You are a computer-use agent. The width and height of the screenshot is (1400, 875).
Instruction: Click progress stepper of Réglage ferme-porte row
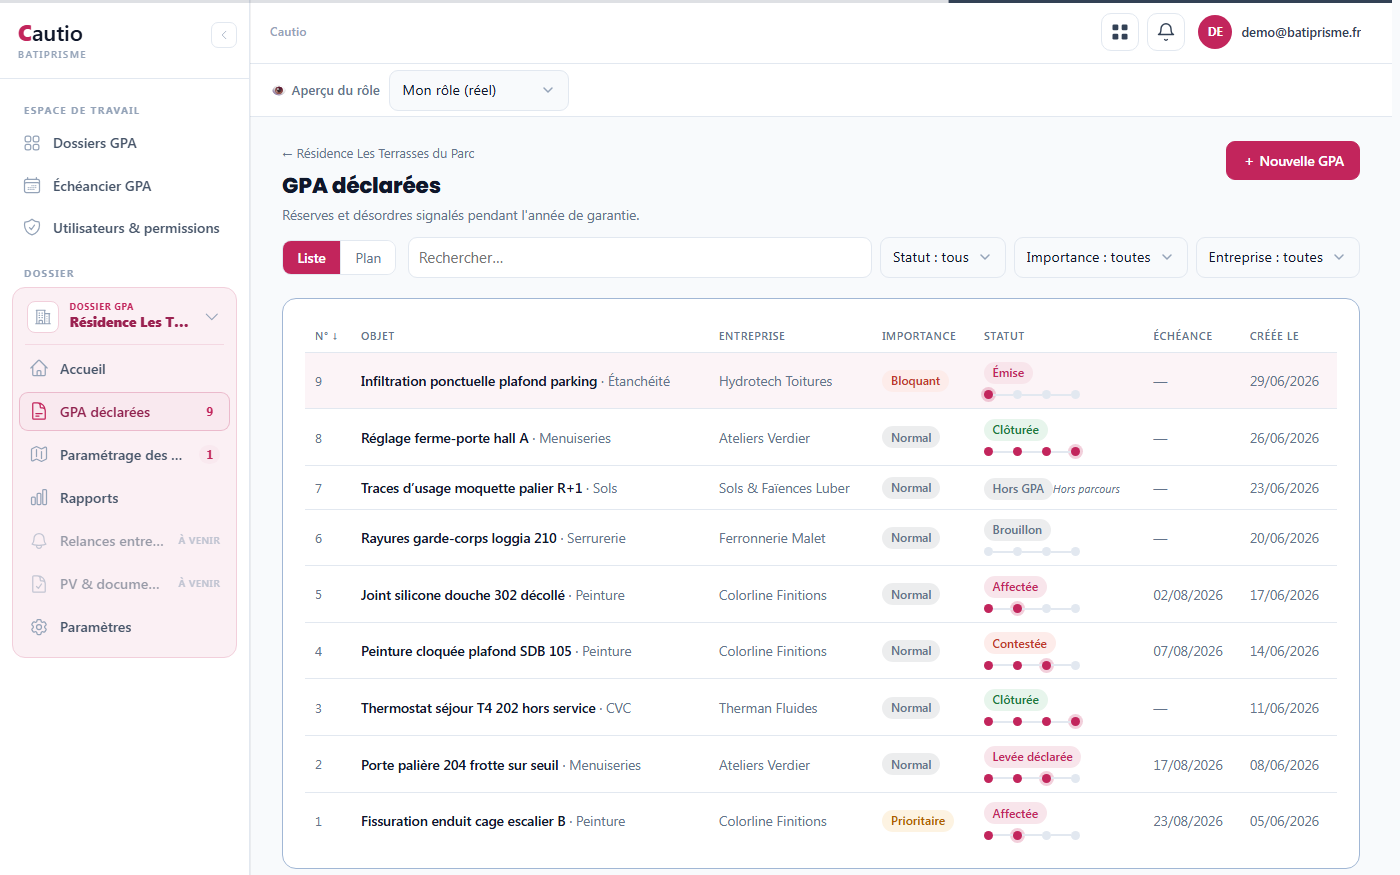point(1032,451)
